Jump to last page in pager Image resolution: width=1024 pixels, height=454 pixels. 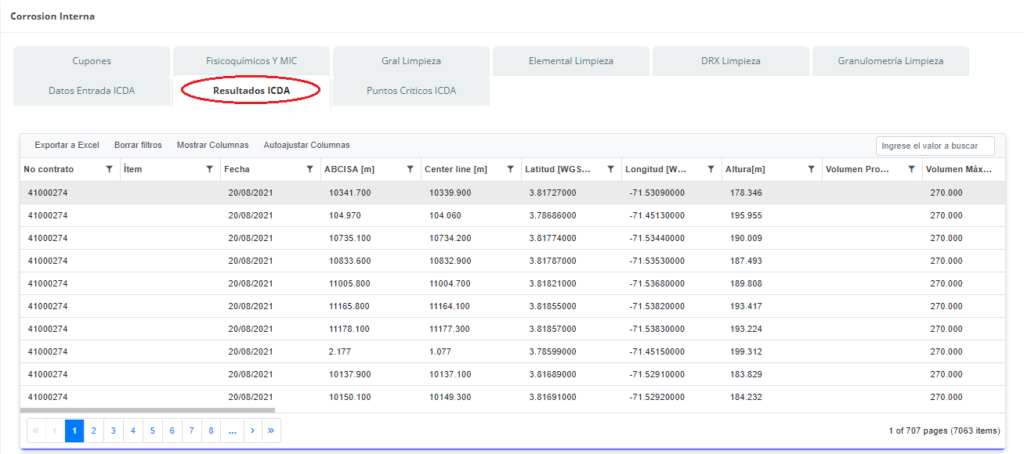[270, 431]
